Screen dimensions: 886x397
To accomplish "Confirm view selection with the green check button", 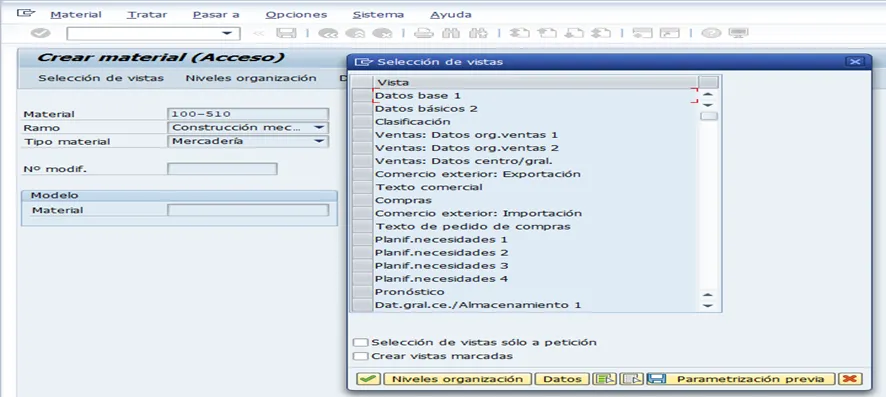I will point(368,379).
